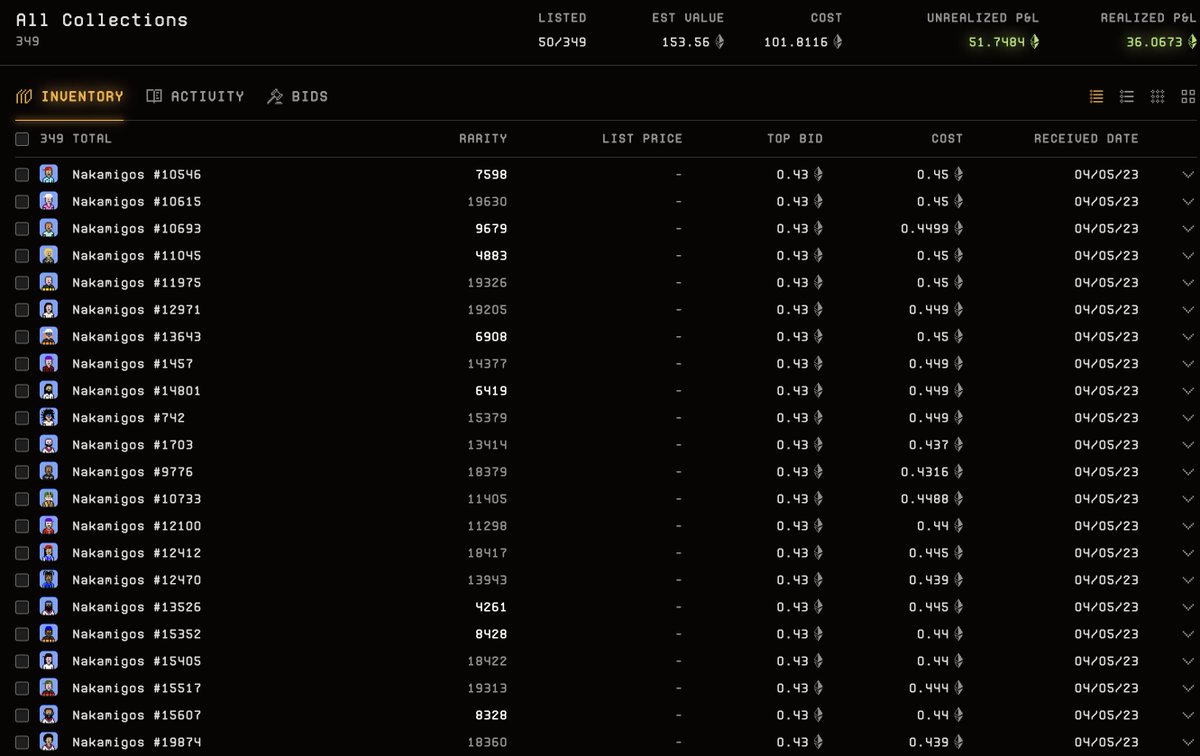Viewport: 1200px width, 756px height.
Task: Check the box for Nakamigos #10693
Action: pos(22,228)
